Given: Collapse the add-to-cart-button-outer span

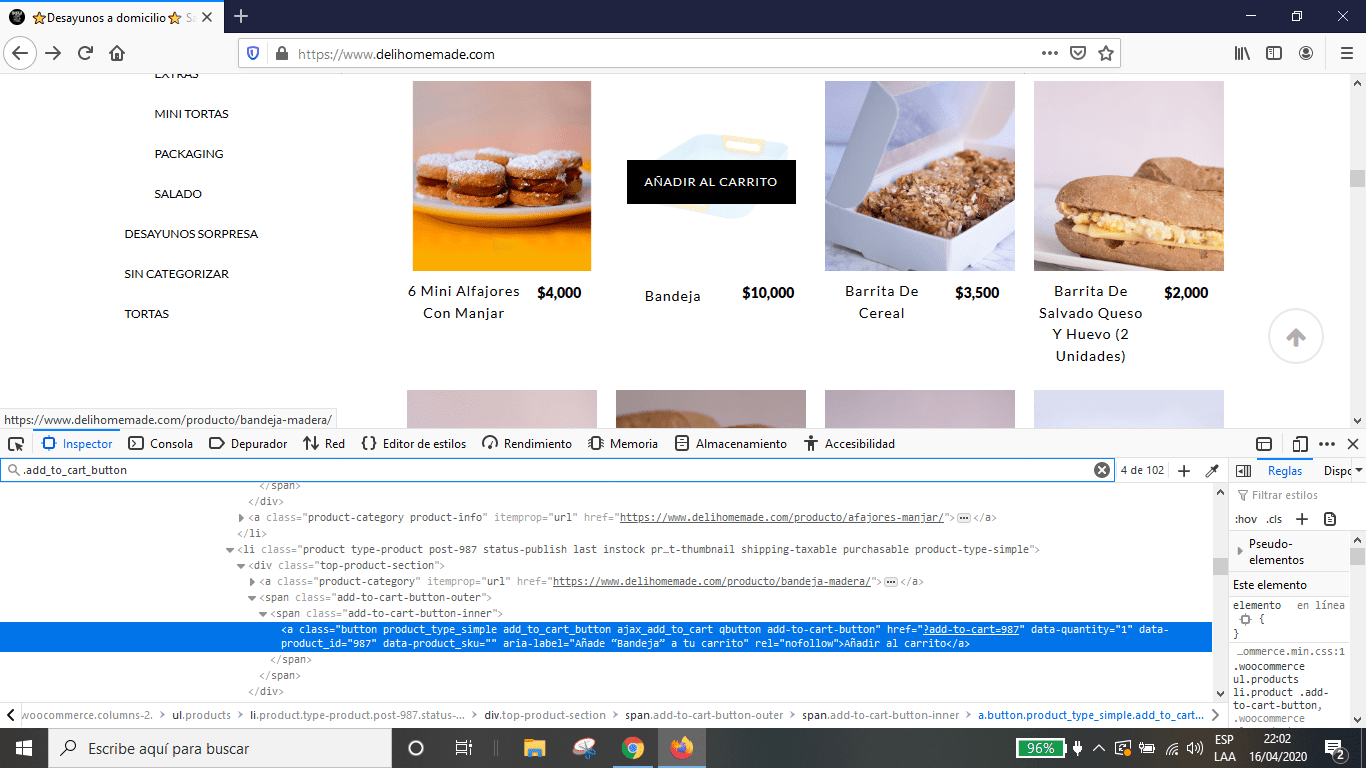Looking at the screenshot, I should coord(253,598).
